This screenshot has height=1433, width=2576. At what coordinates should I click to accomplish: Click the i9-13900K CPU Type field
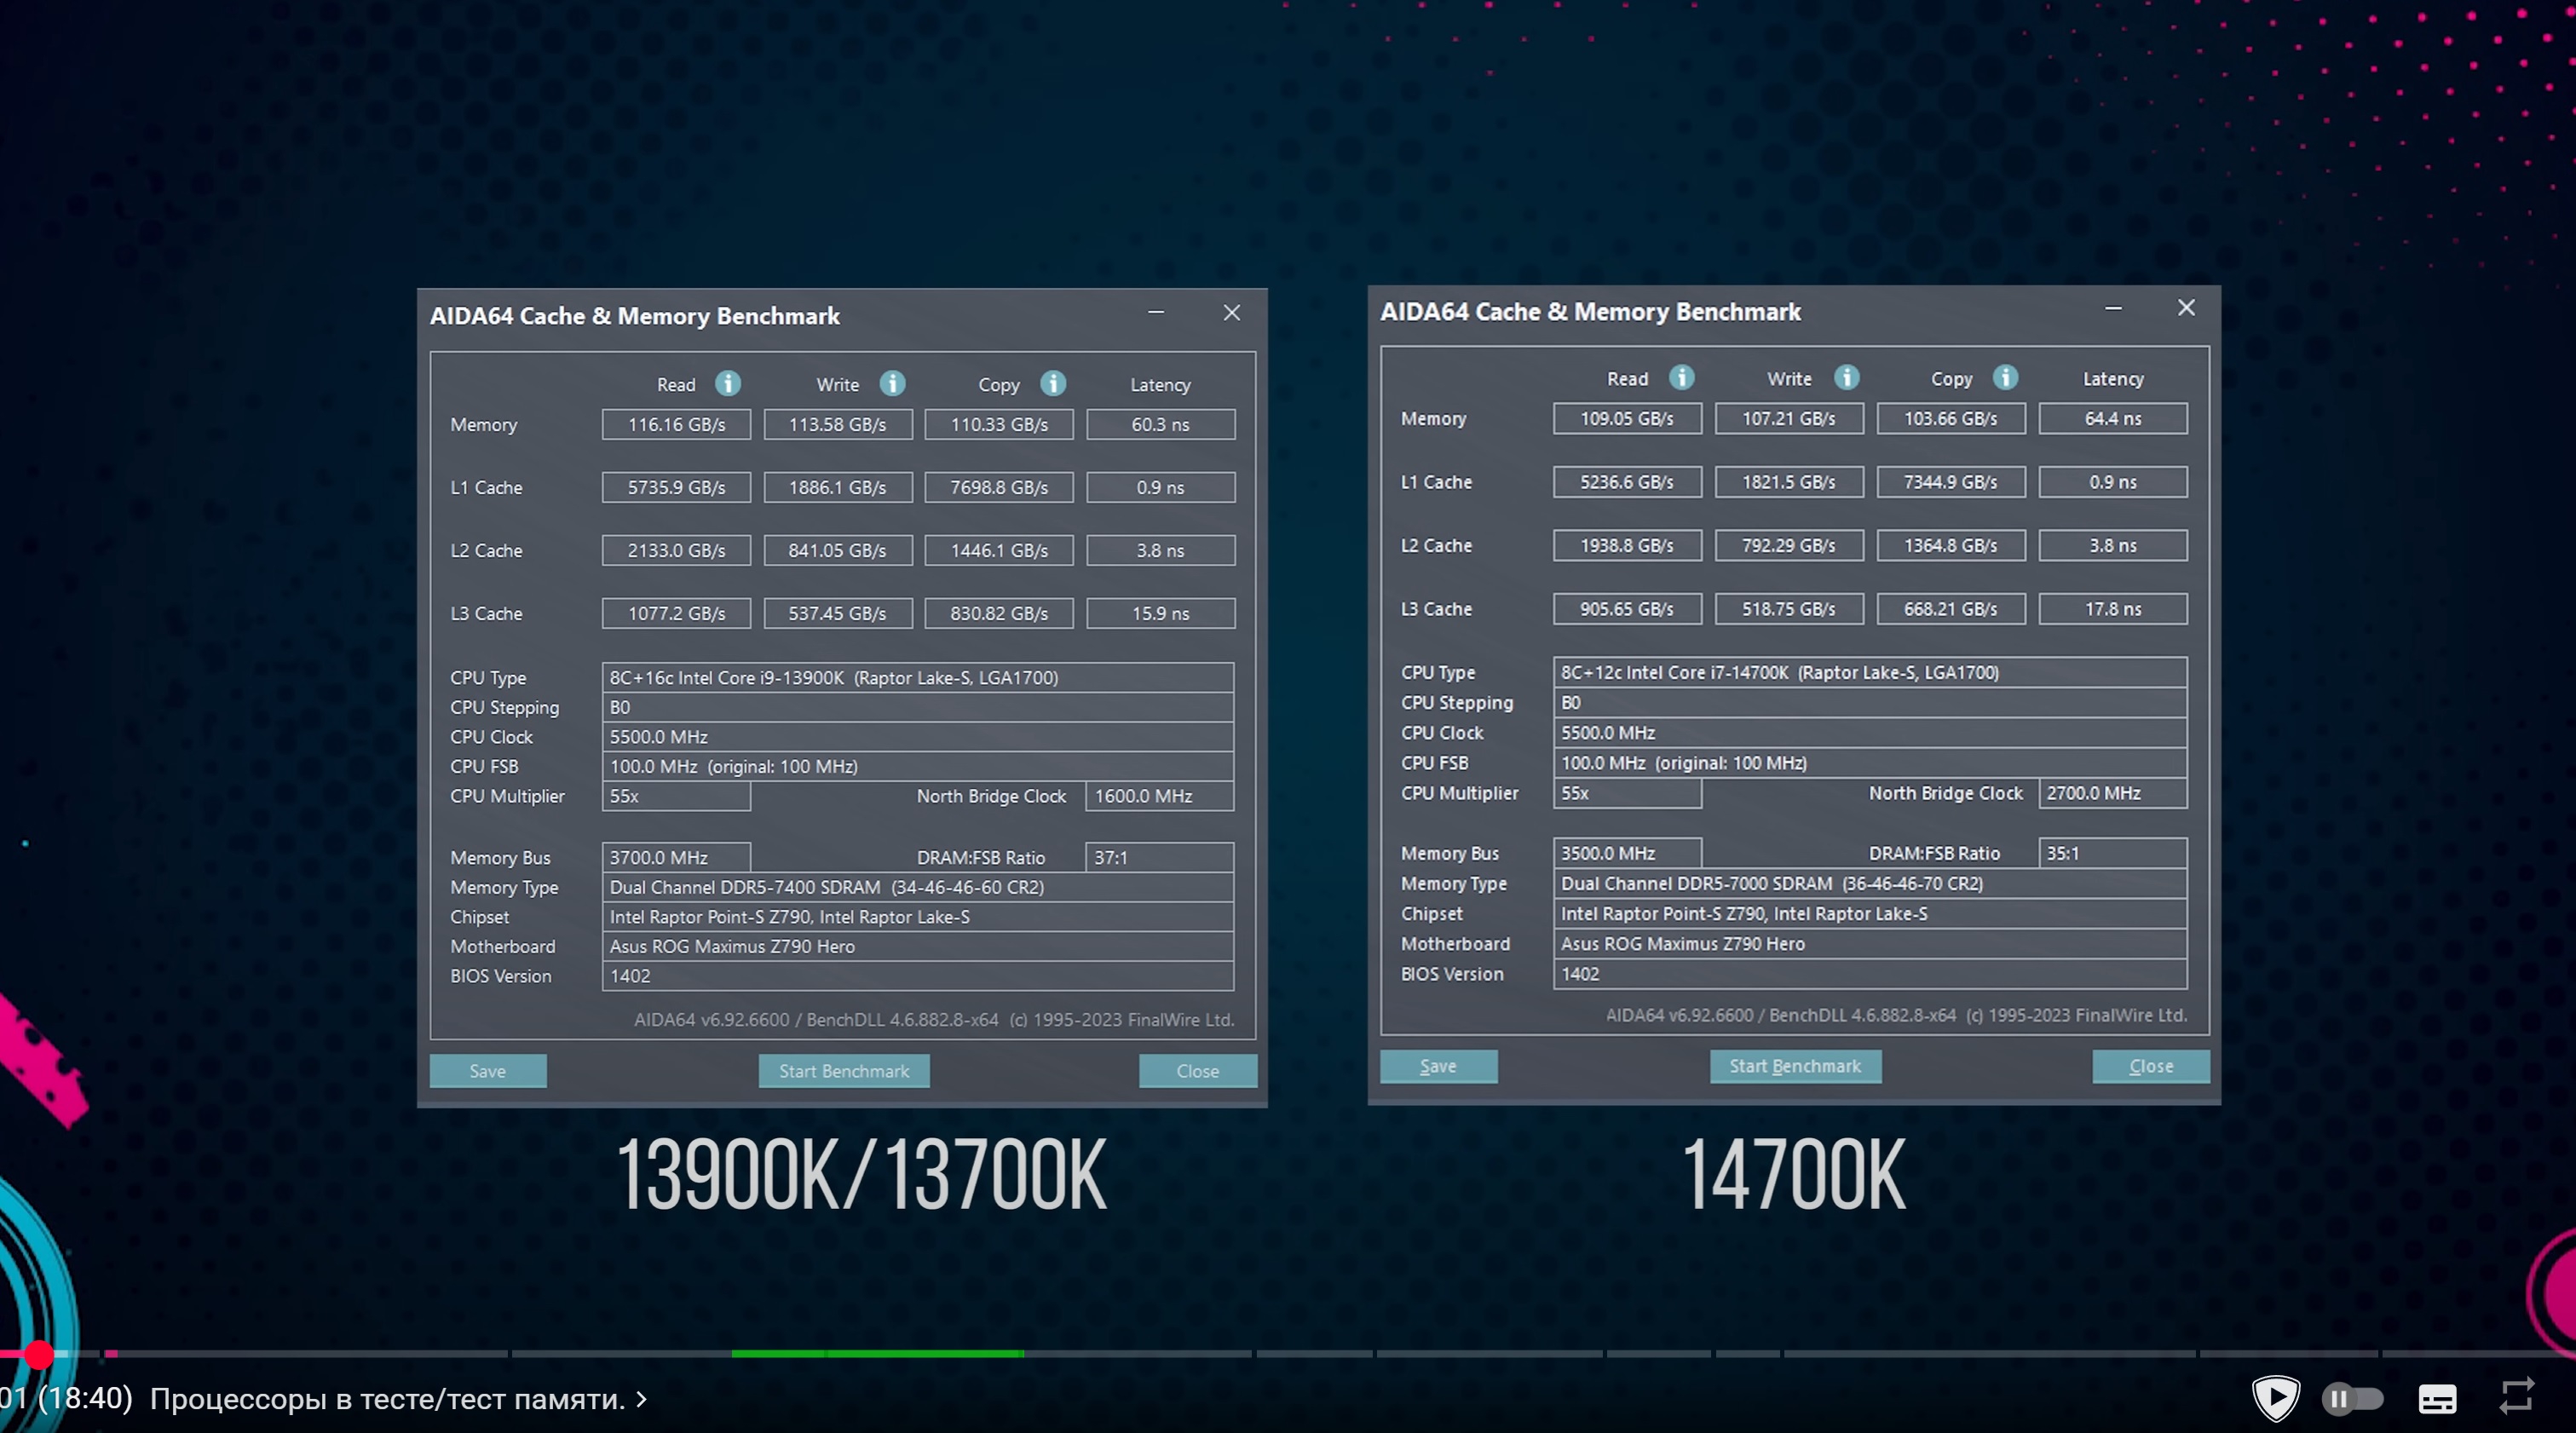coord(917,677)
